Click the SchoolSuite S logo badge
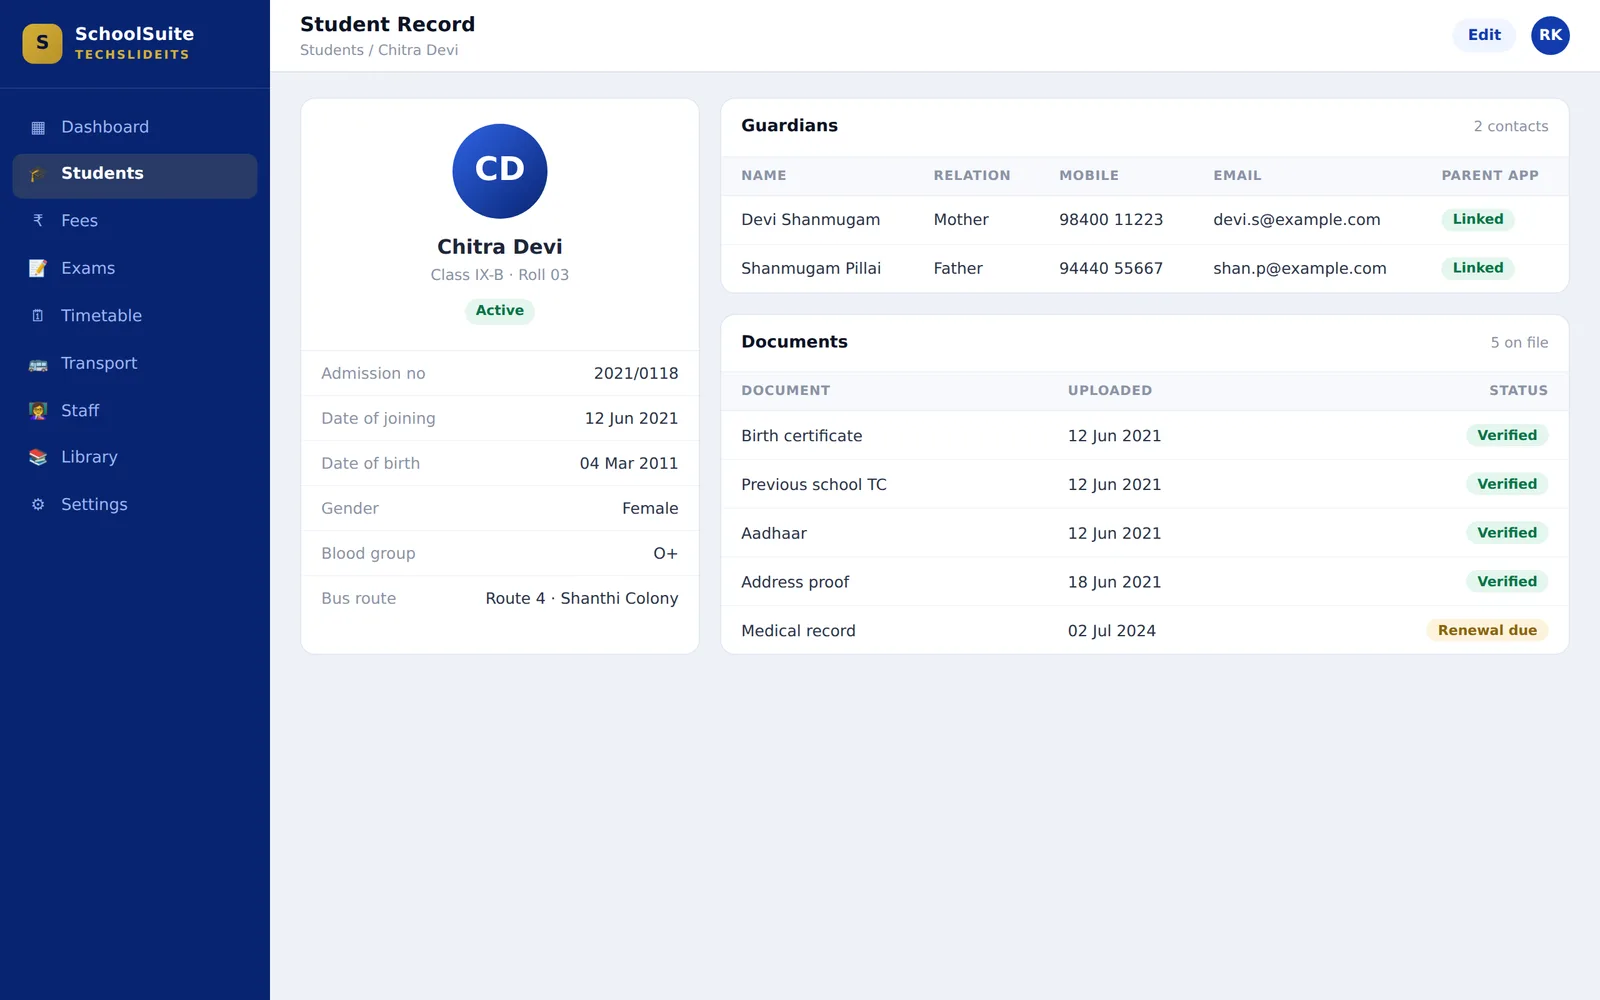Viewport: 1600px width, 1000px height. 42,43
